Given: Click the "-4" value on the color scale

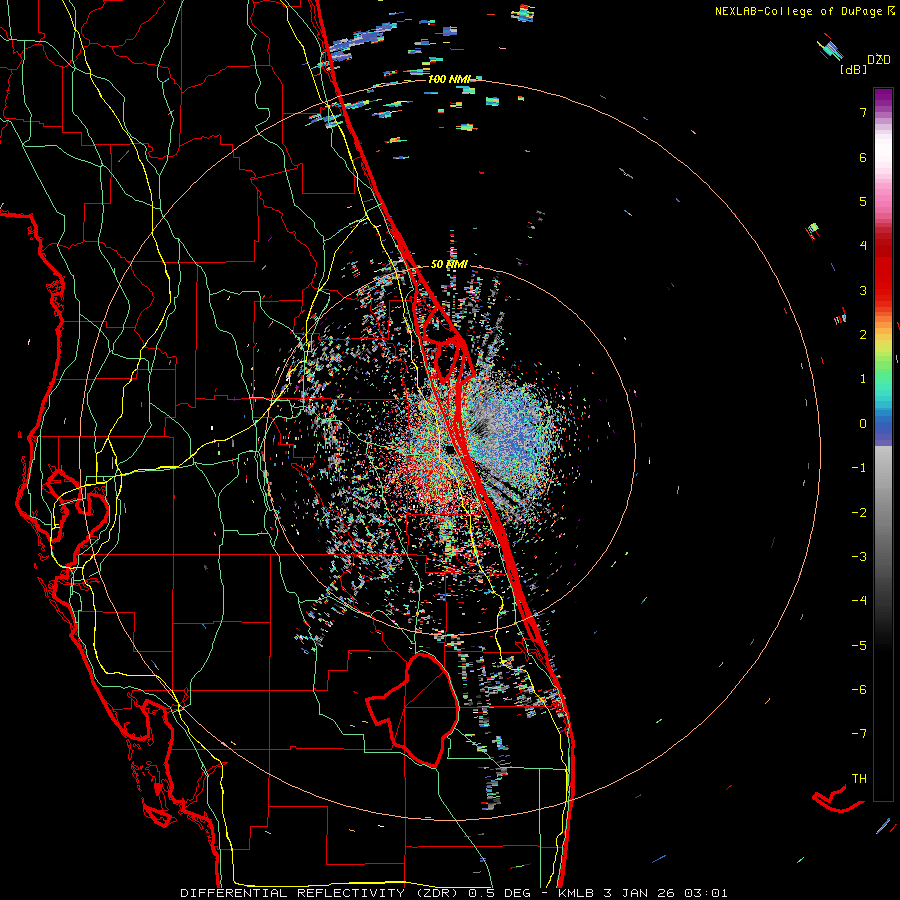Looking at the screenshot, I should pos(859,600).
